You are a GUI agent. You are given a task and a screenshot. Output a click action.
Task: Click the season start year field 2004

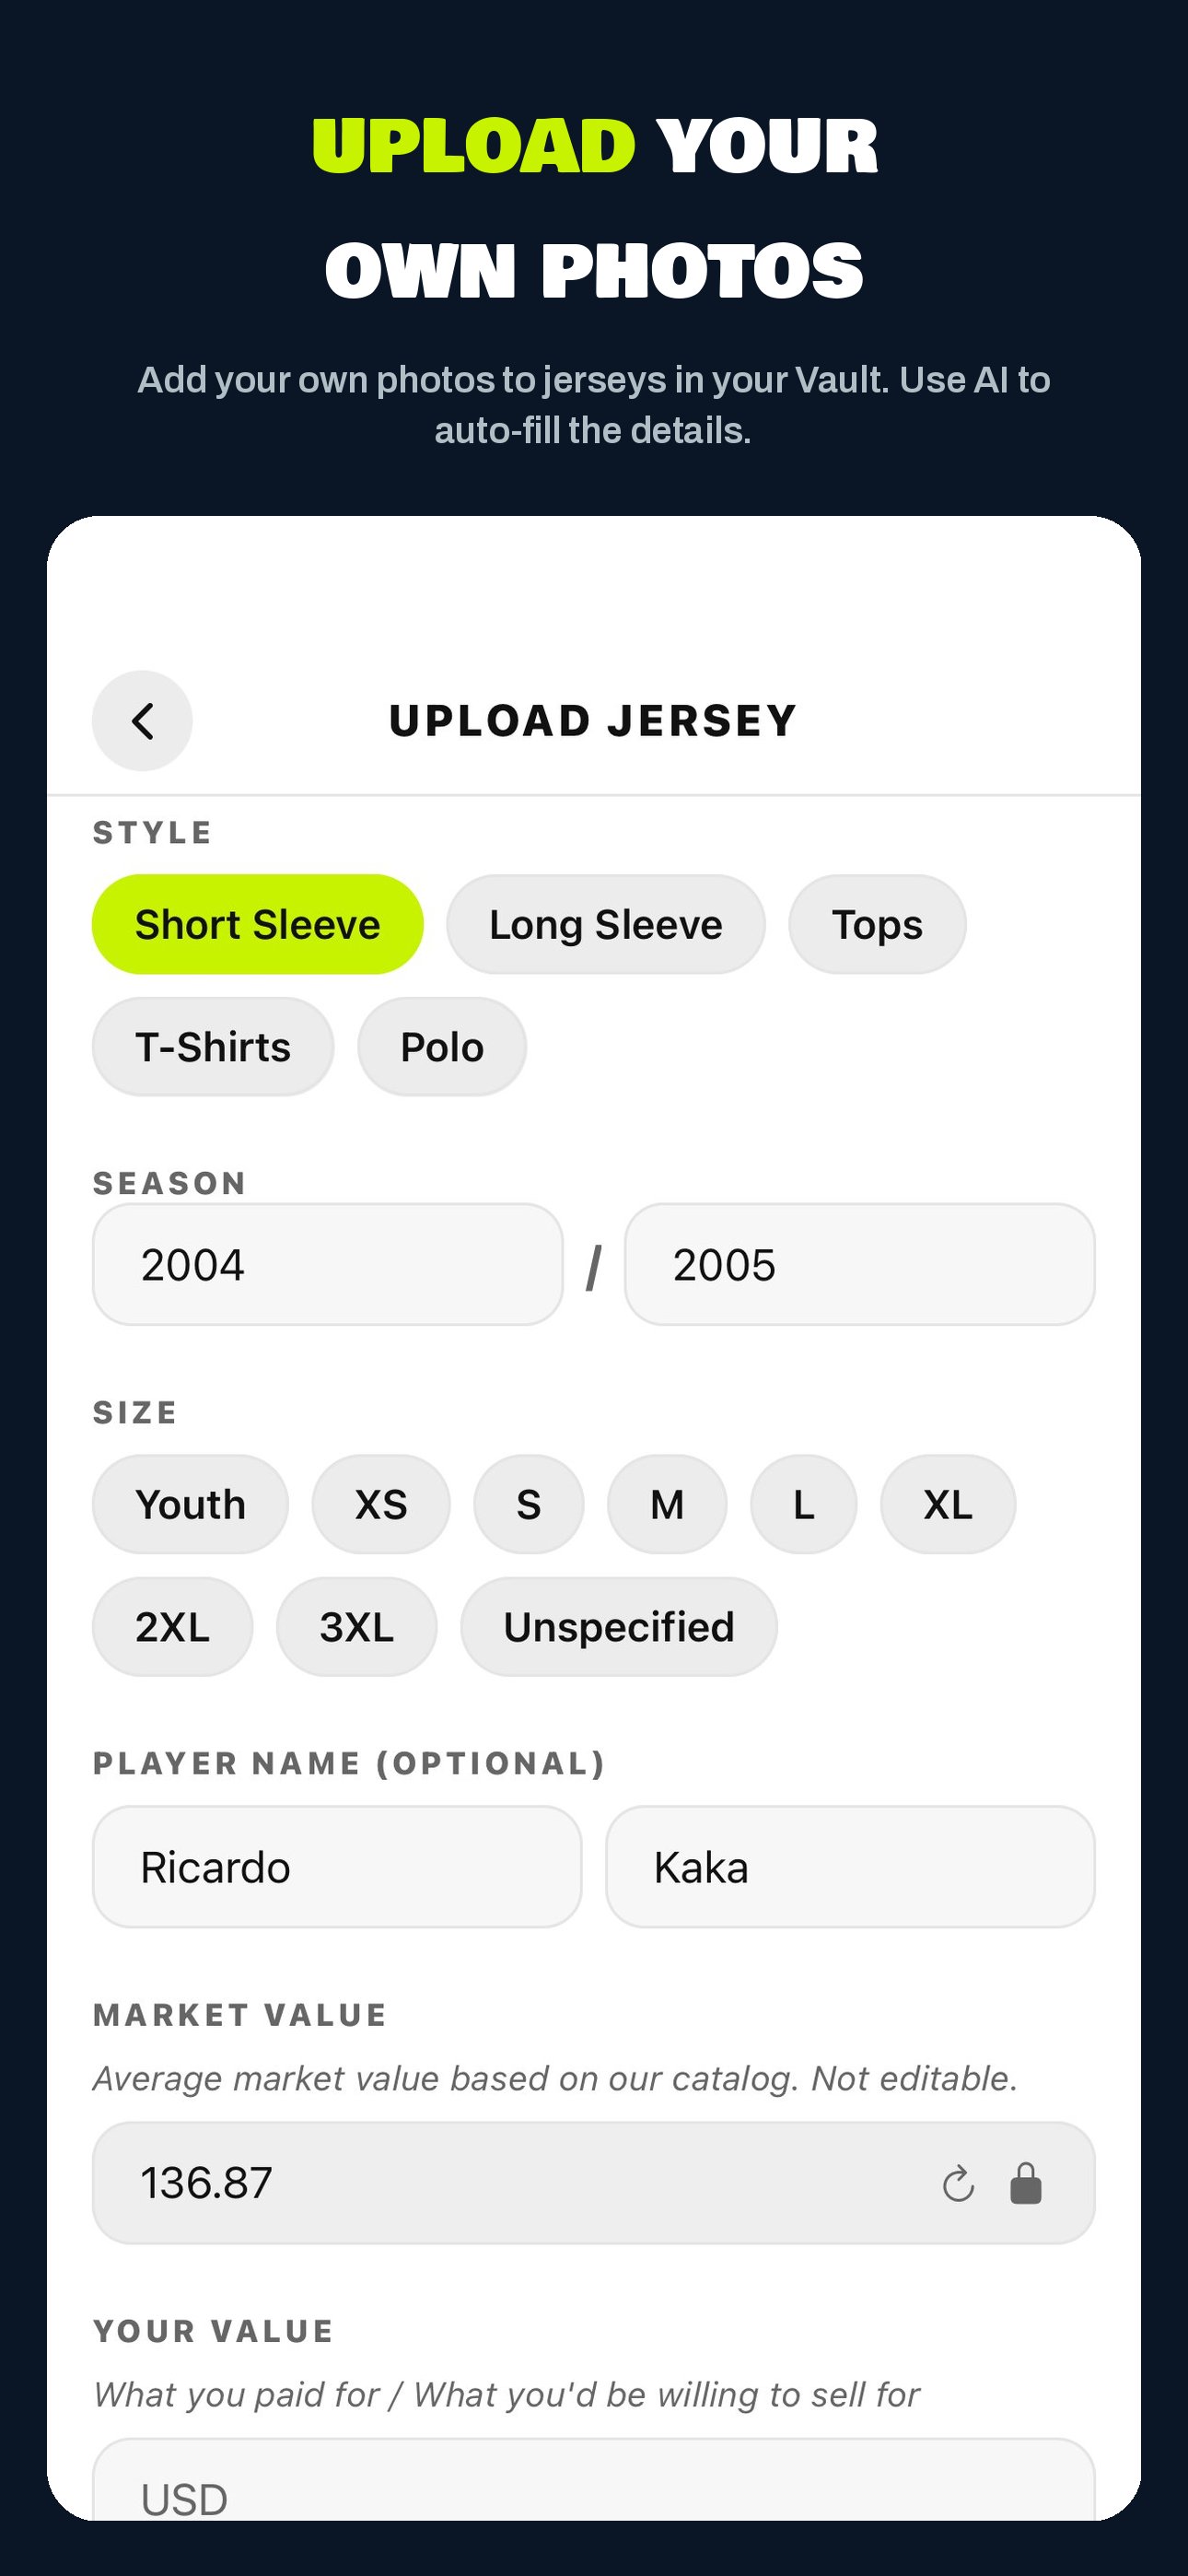click(328, 1264)
